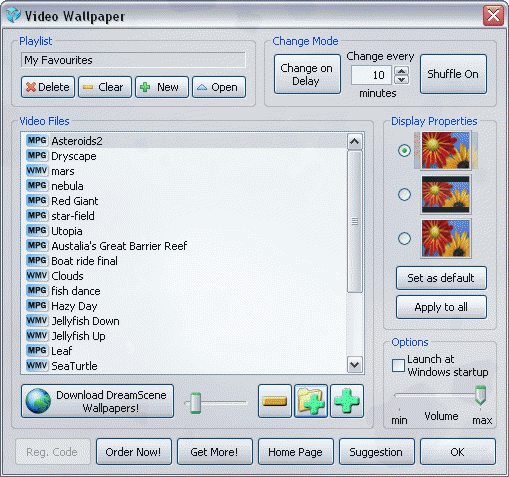The width and height of the screenshot is (509, 477).
Task: Click the Shuffle On button
Action: (x=453, y=74)
